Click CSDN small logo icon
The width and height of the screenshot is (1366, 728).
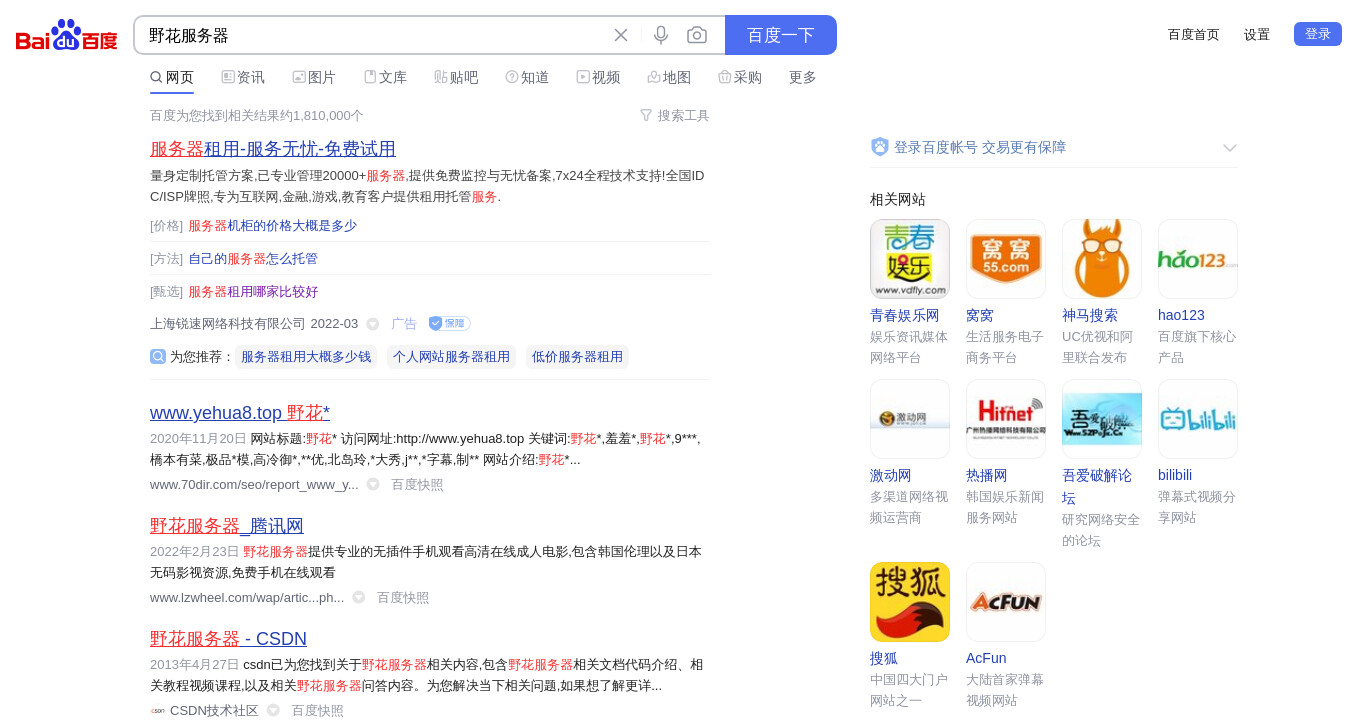click(158, 711)
